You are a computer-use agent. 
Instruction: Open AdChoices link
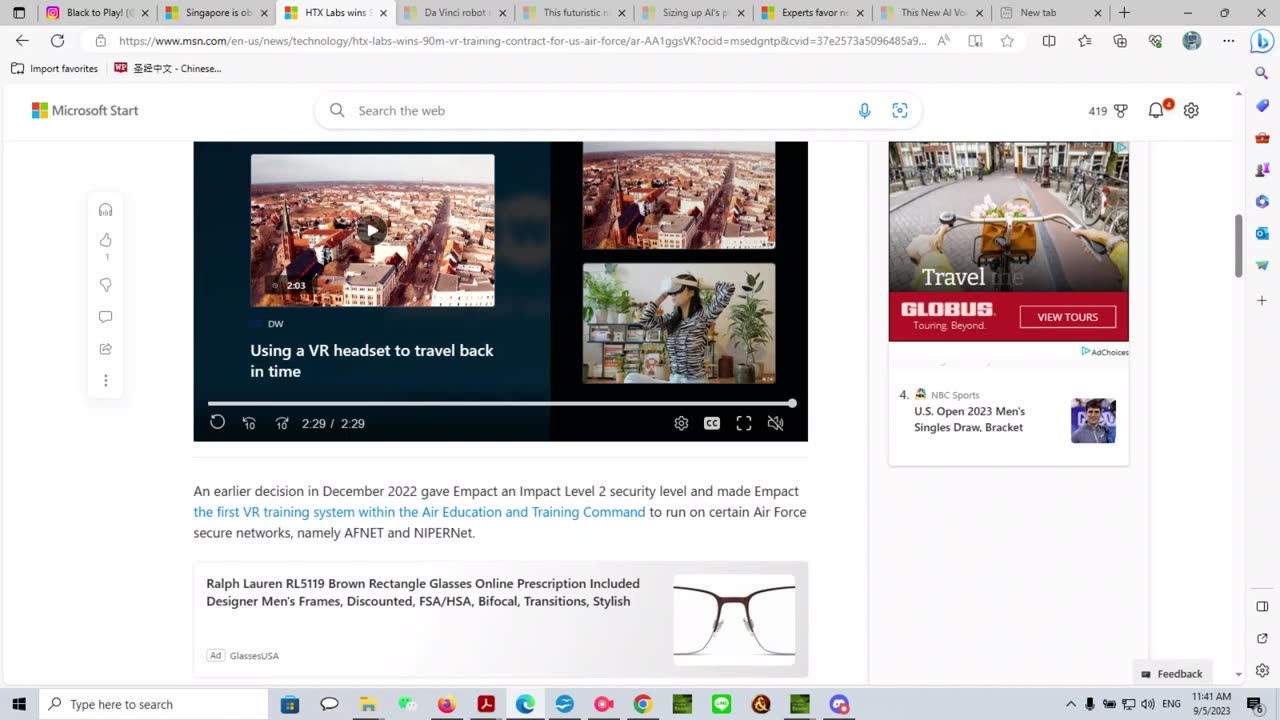click(x=1104, y=352)
